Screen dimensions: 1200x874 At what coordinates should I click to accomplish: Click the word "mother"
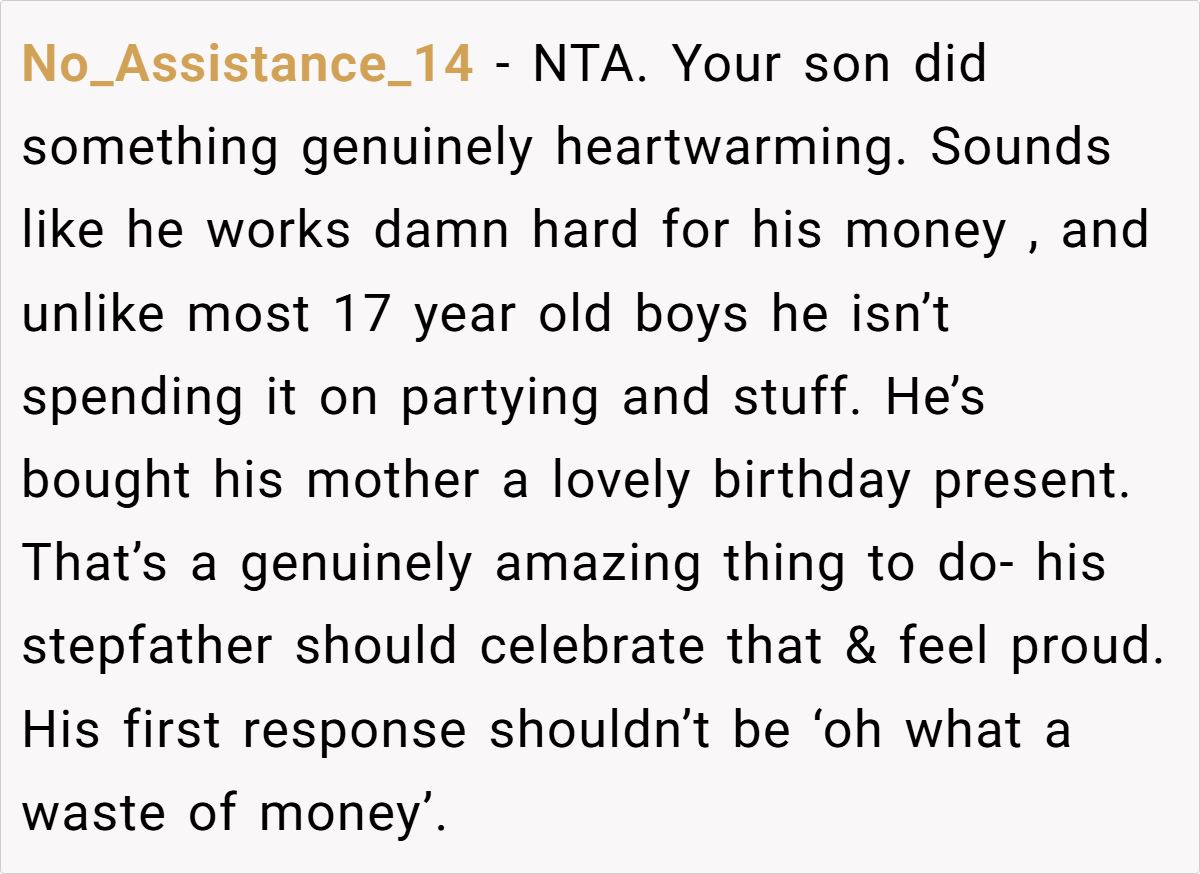point(393,481)
